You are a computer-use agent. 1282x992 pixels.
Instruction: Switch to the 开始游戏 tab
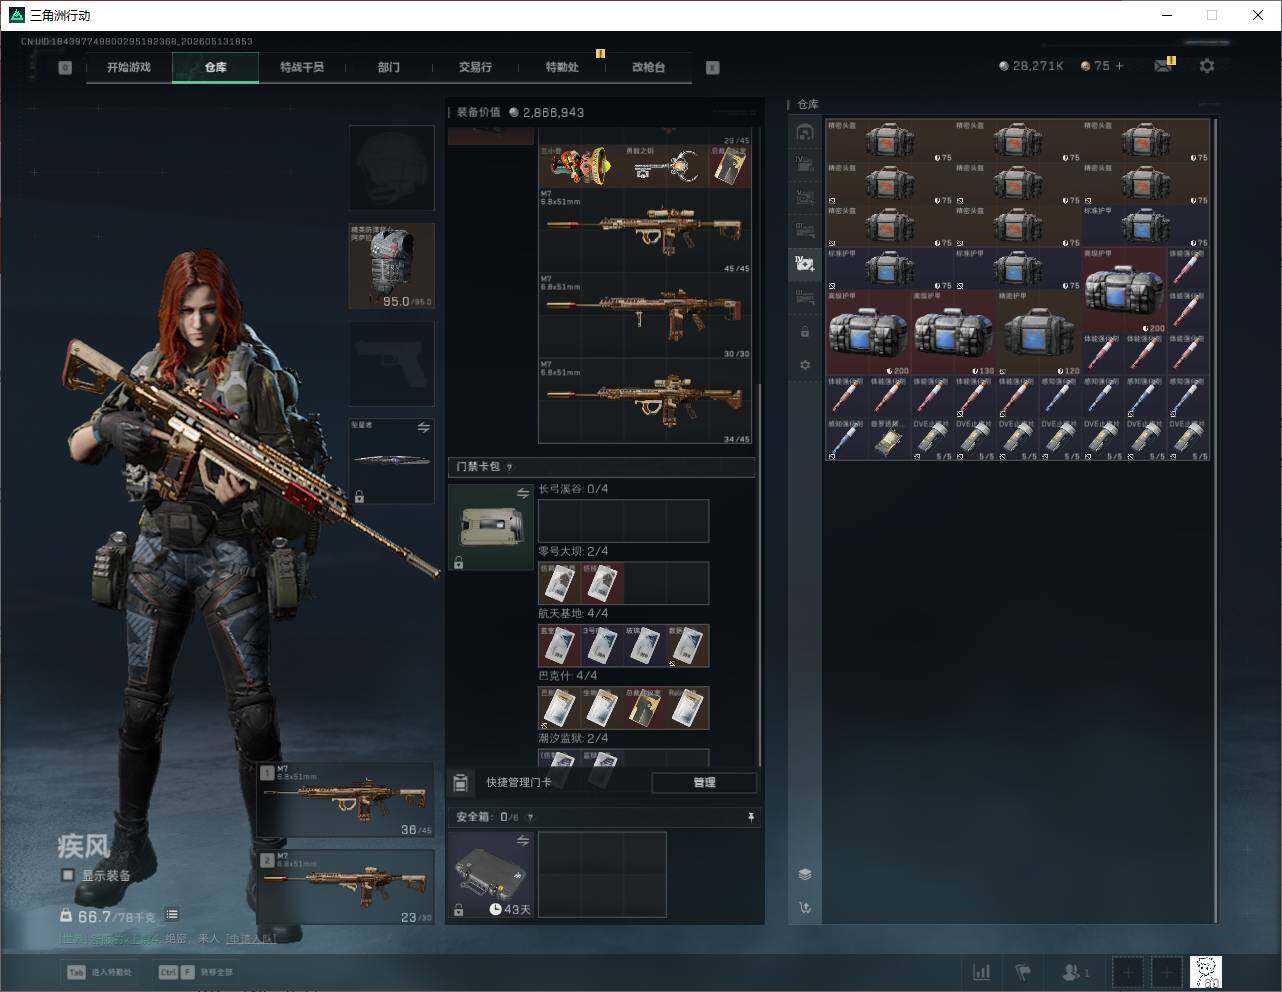(x=129, y=67)
